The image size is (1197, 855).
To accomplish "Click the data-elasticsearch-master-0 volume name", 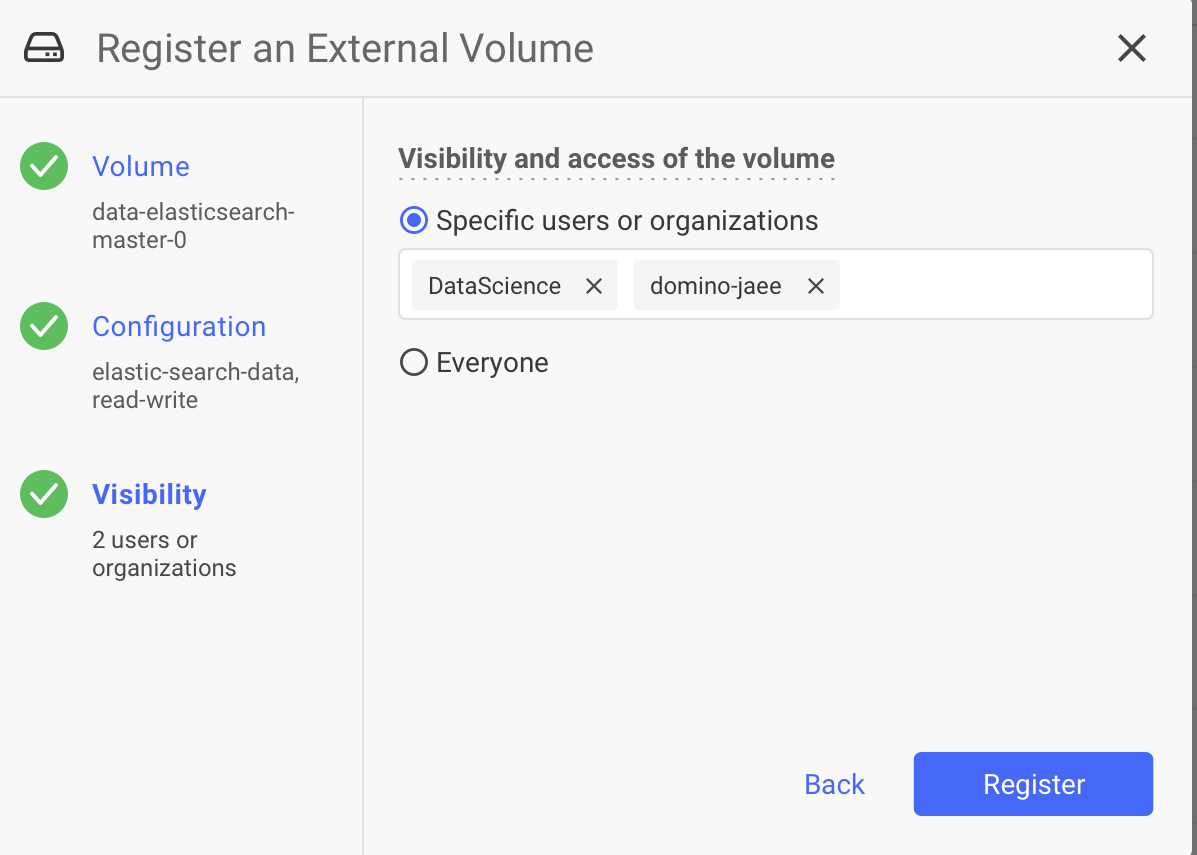I will [x=193, y=226].
